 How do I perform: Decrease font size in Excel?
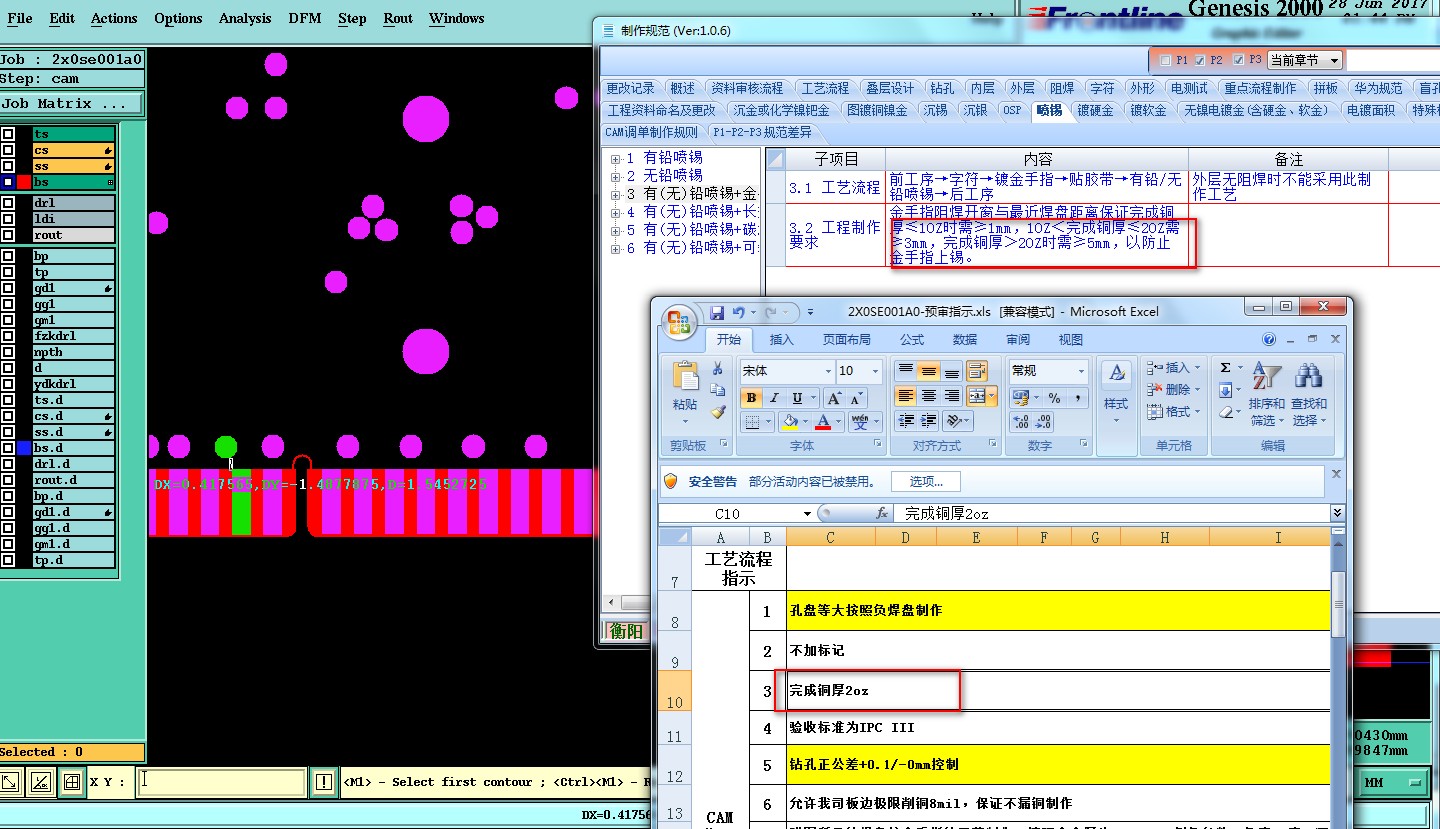[858, 398]
